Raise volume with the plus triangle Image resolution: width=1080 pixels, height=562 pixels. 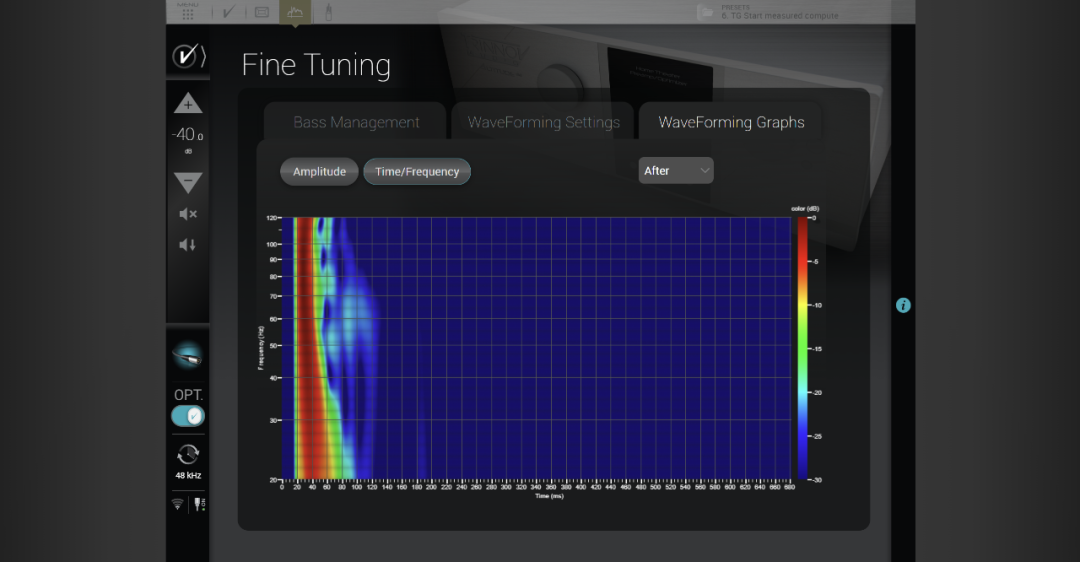(x=188, y=103)
